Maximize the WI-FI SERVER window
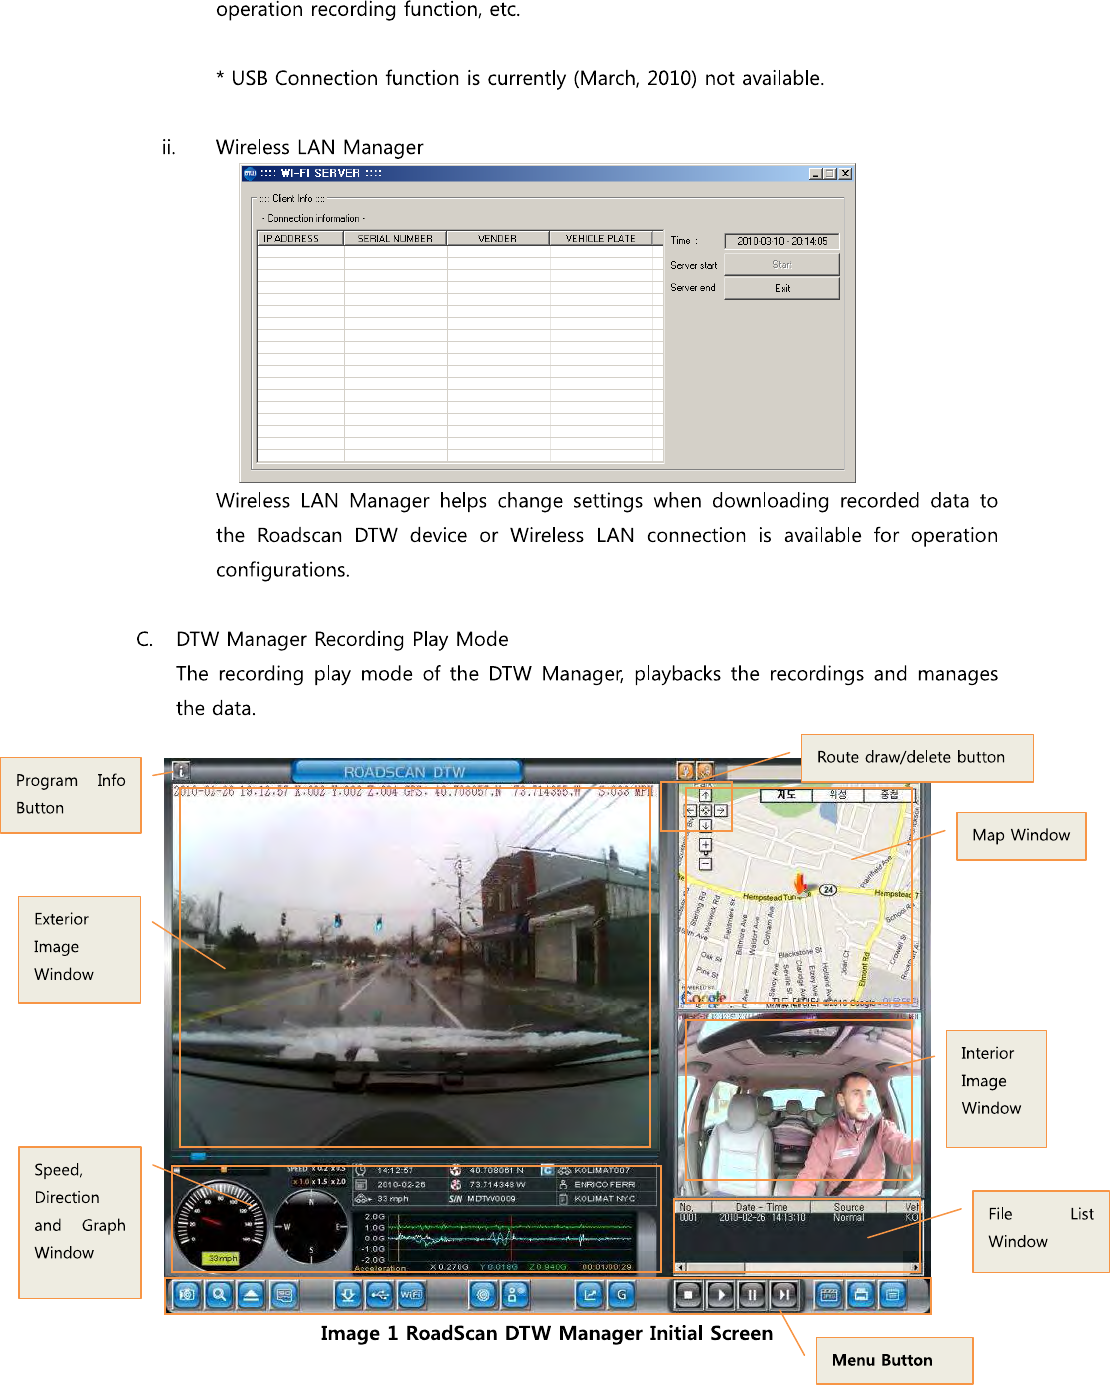 click(x=830, y=174)
